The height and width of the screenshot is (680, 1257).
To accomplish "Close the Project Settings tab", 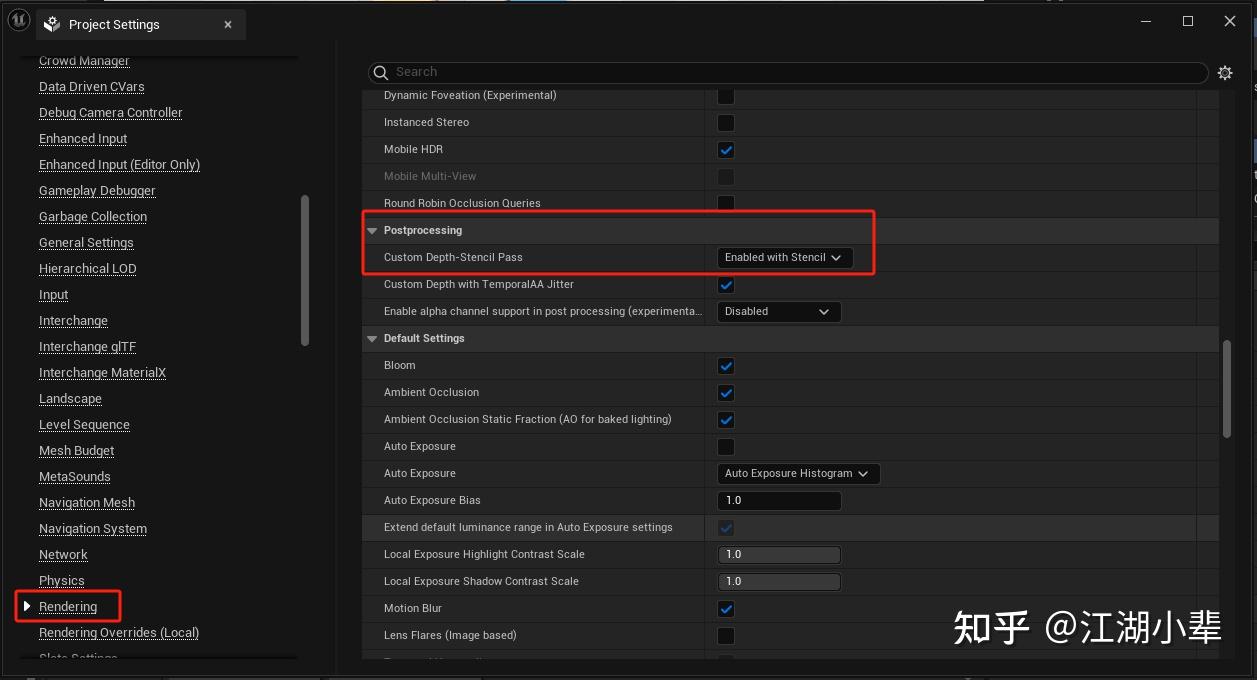I will click(x=228, y=25).
